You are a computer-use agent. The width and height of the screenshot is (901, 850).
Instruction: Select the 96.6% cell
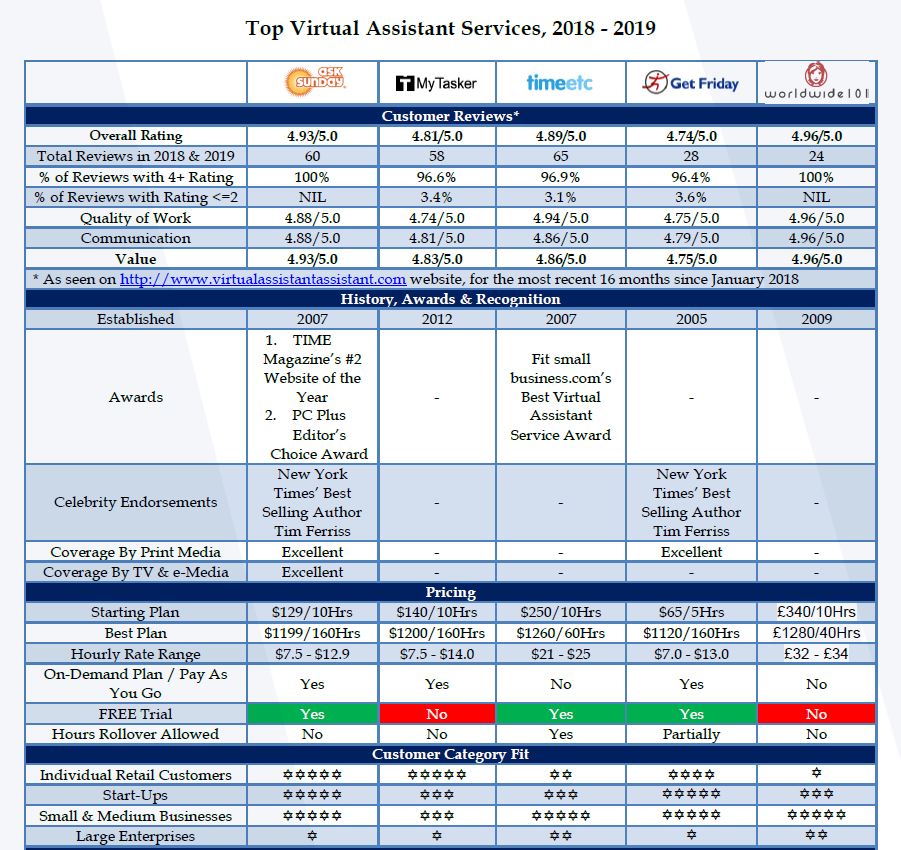tap(437, 177)
